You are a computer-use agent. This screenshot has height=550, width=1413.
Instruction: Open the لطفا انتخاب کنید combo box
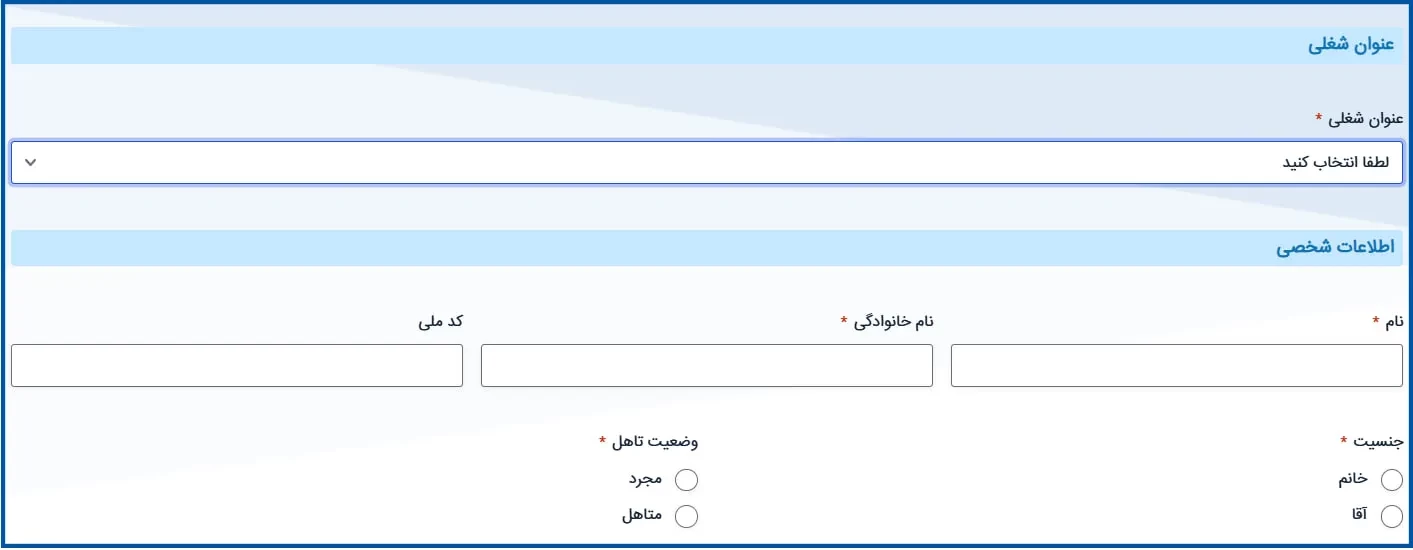(x=706, y=162)
